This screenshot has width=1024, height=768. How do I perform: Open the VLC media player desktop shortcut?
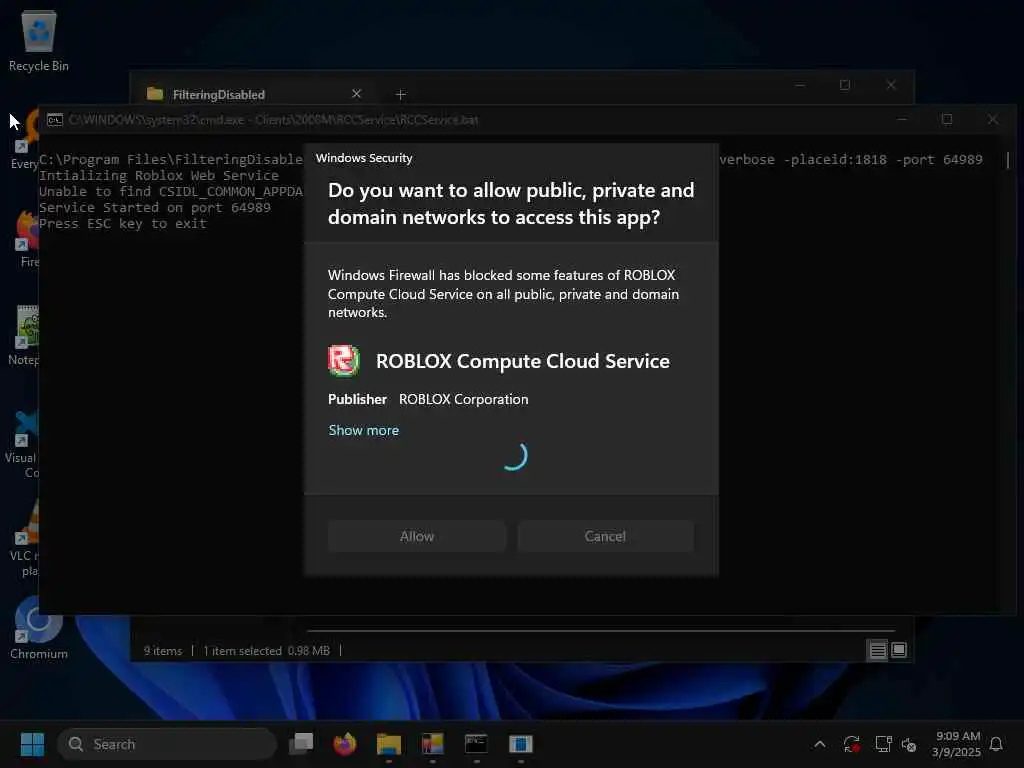25,539
